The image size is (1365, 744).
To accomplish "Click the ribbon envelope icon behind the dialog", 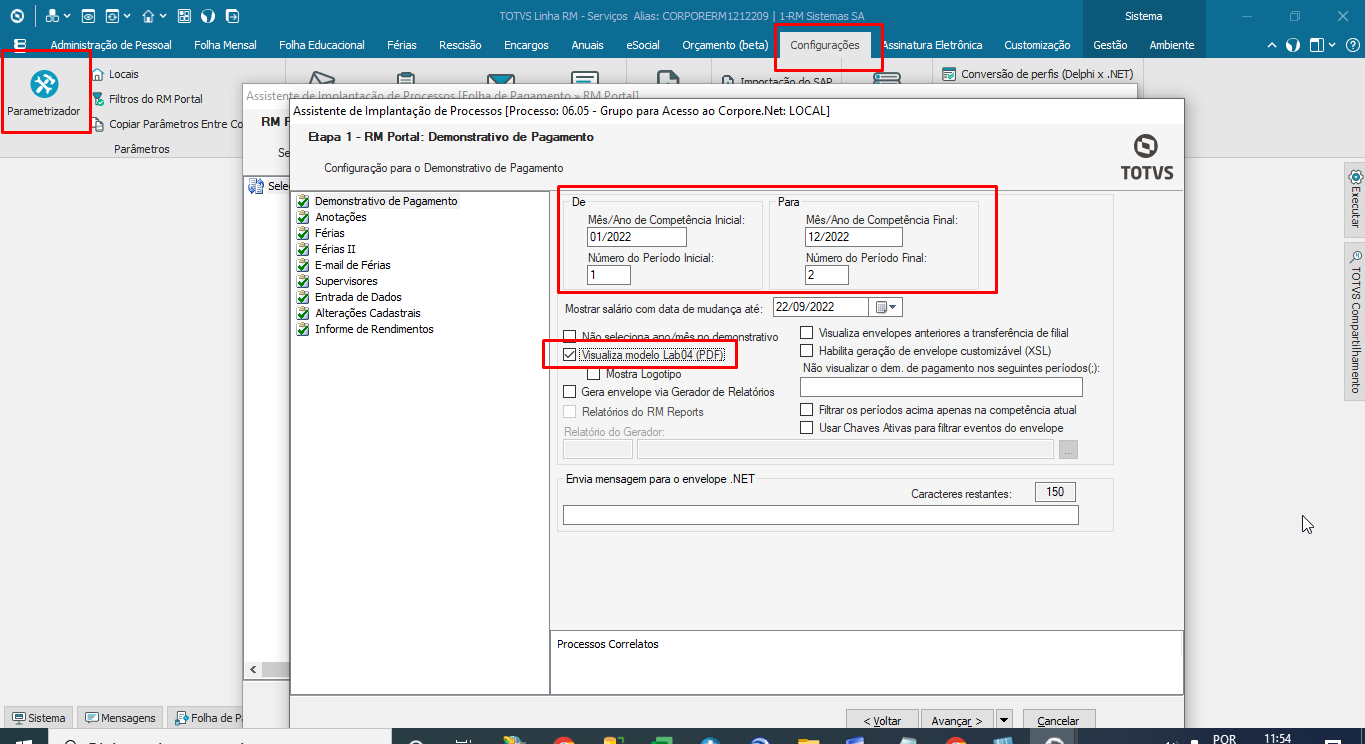I will tap(500, 80).
